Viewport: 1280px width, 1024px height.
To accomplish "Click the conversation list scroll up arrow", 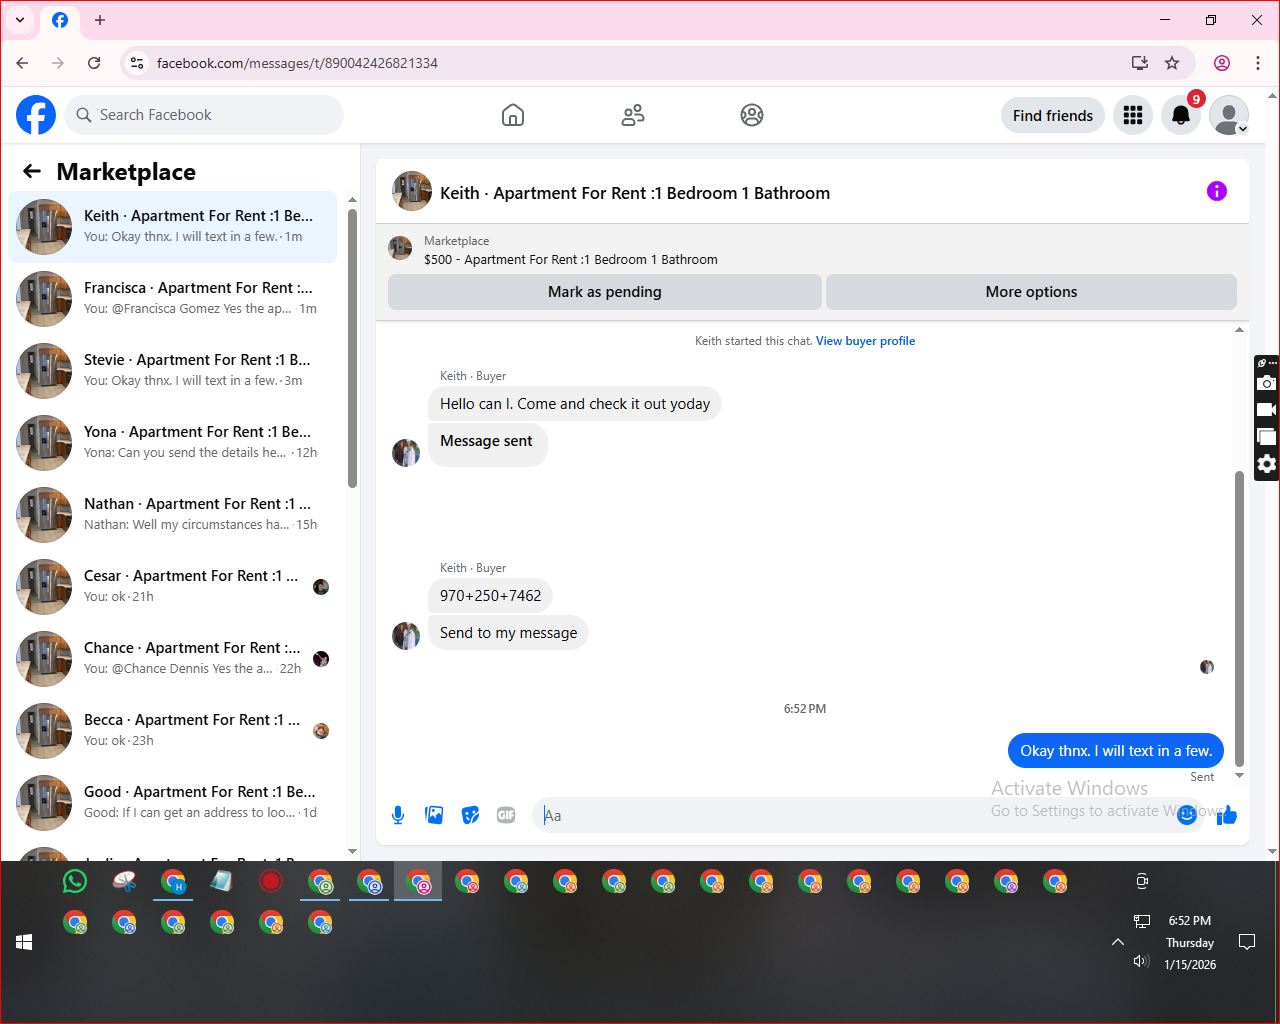I will click(x=352, y=200).
